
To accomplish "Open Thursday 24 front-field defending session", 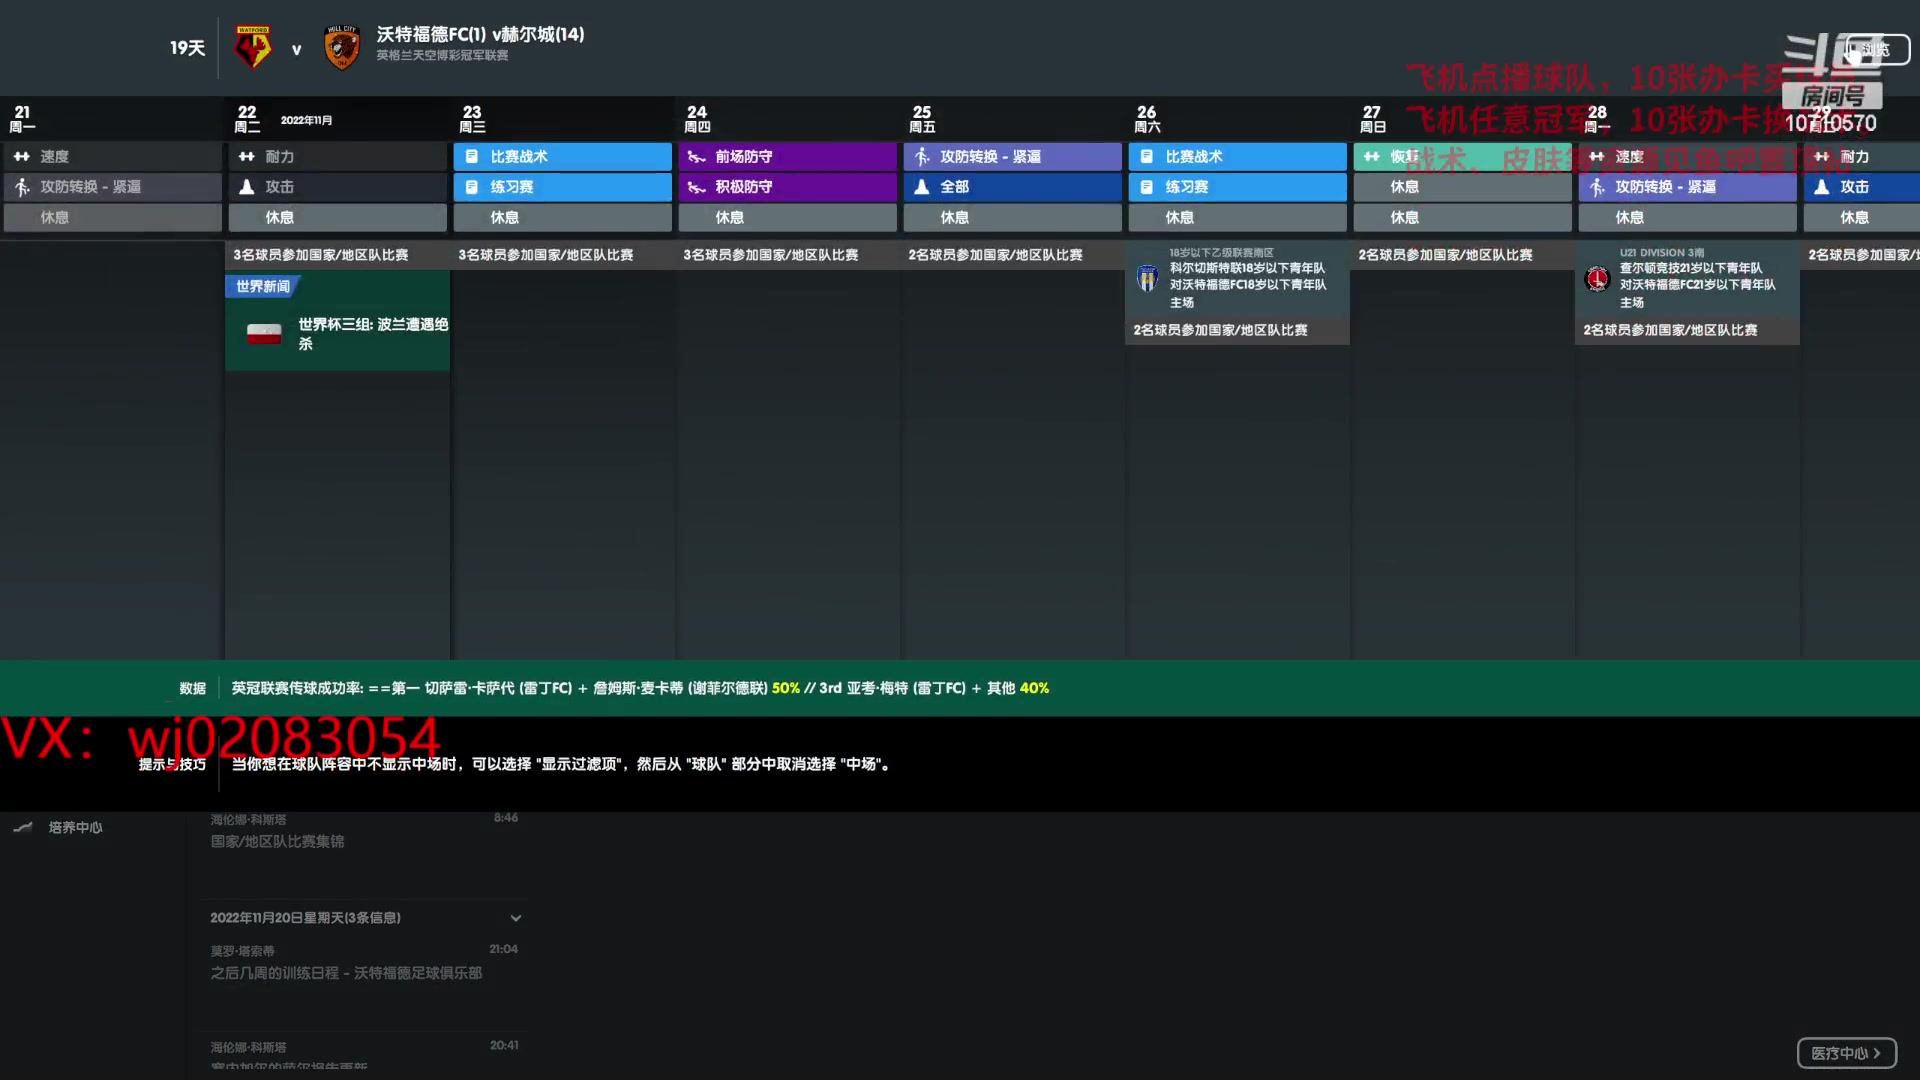I will (787, 156).
